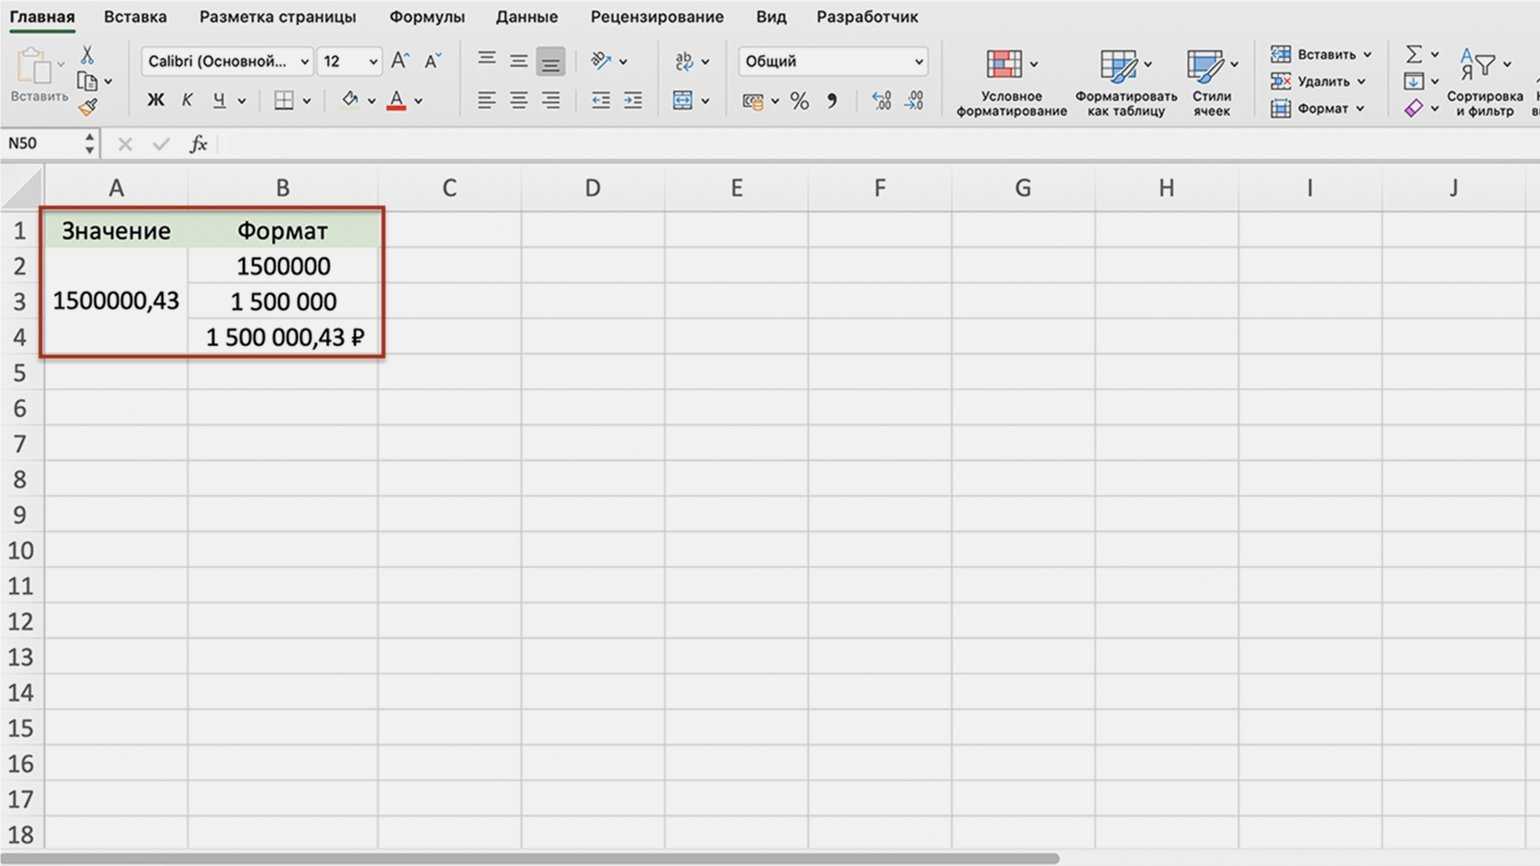Increase font size with the larger A icon
The width and height of the screenshot is (1540, 866).
click(399, 61)
